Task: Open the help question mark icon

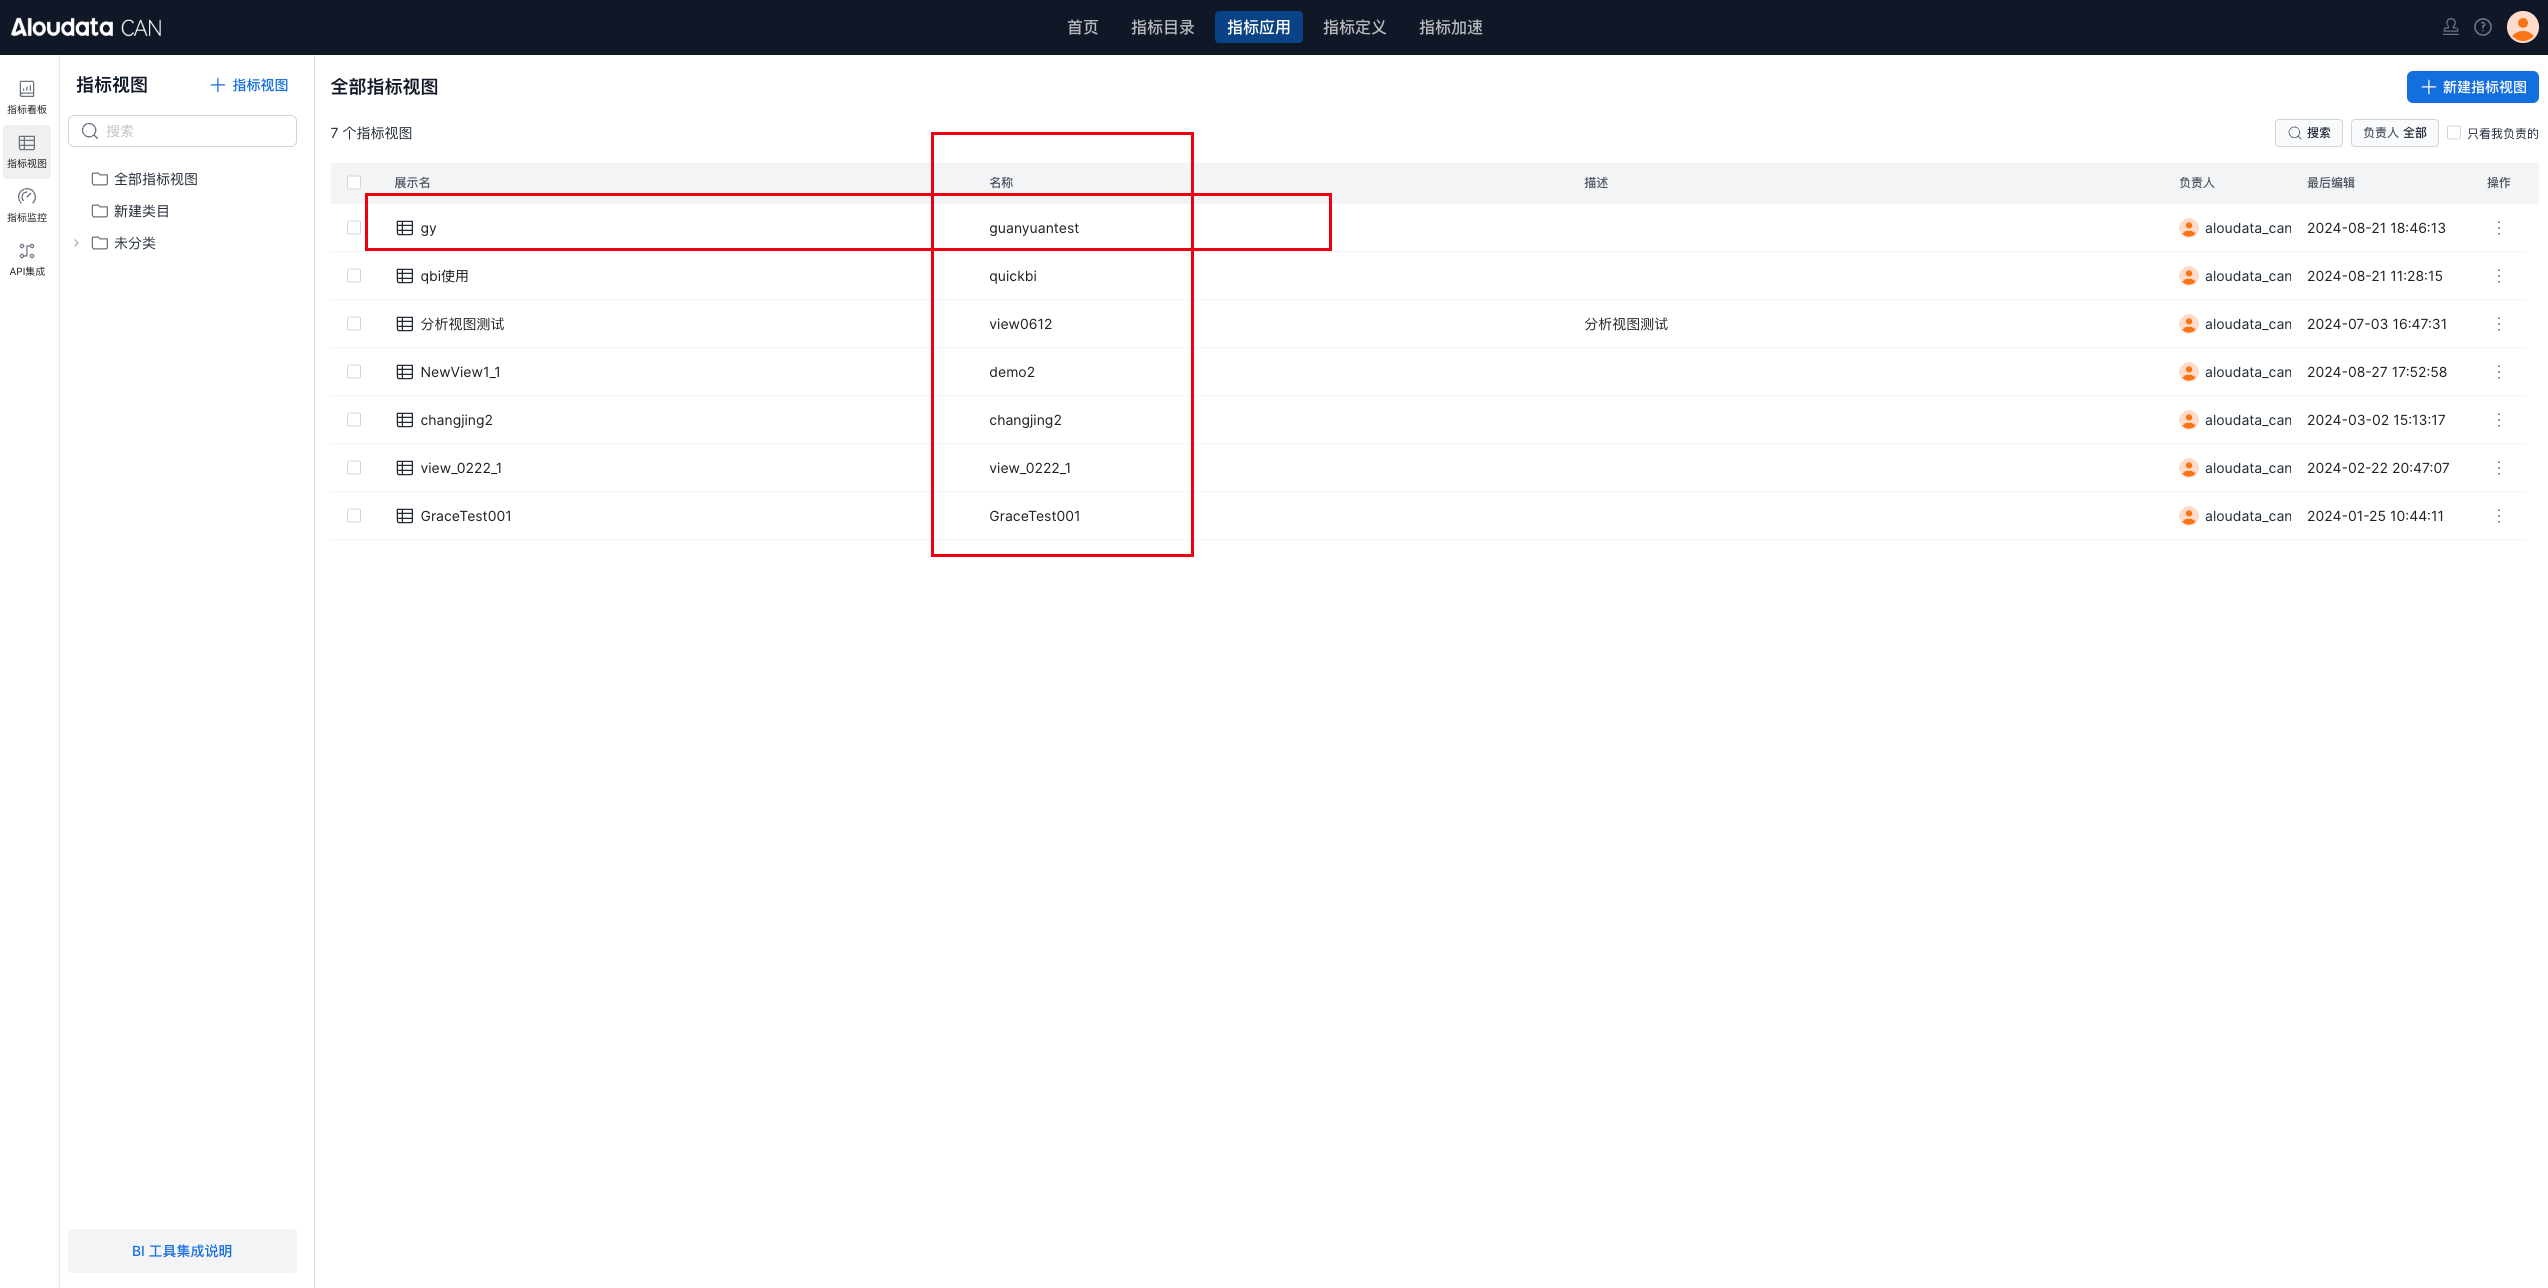Action: (x=2483, y=27)
